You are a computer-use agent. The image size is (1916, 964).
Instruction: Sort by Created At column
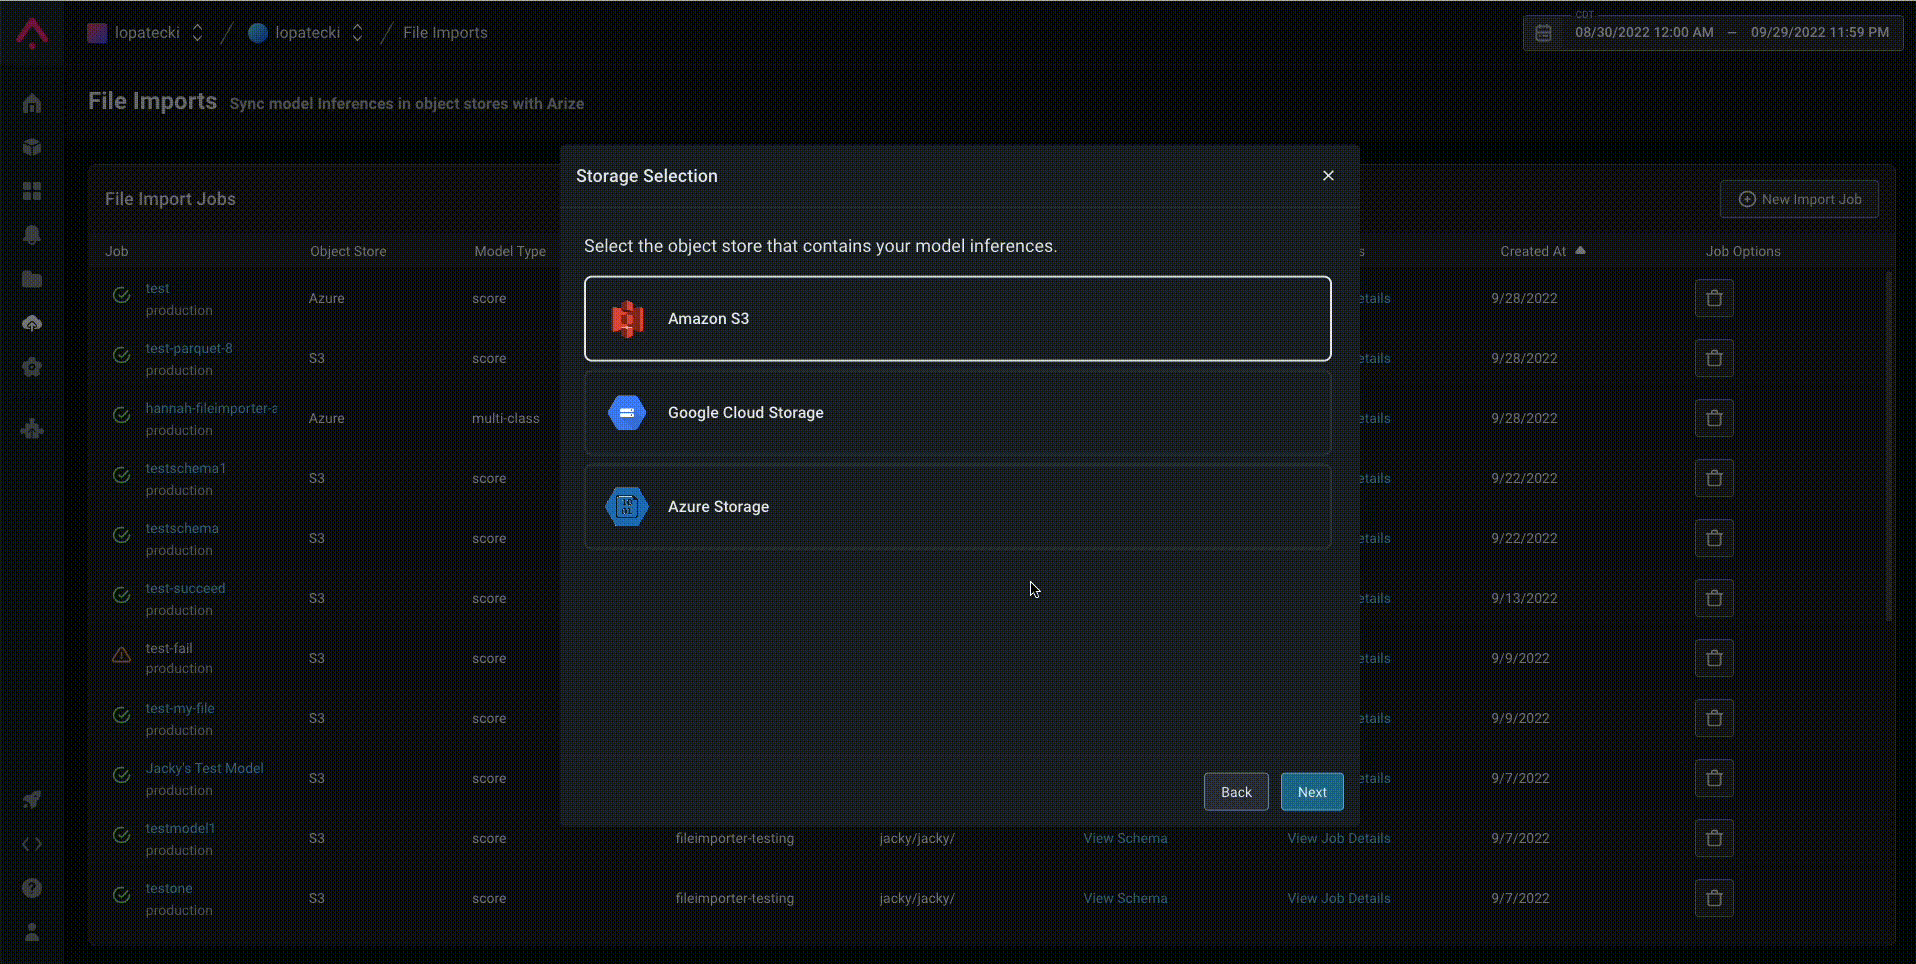[1542, 251]
